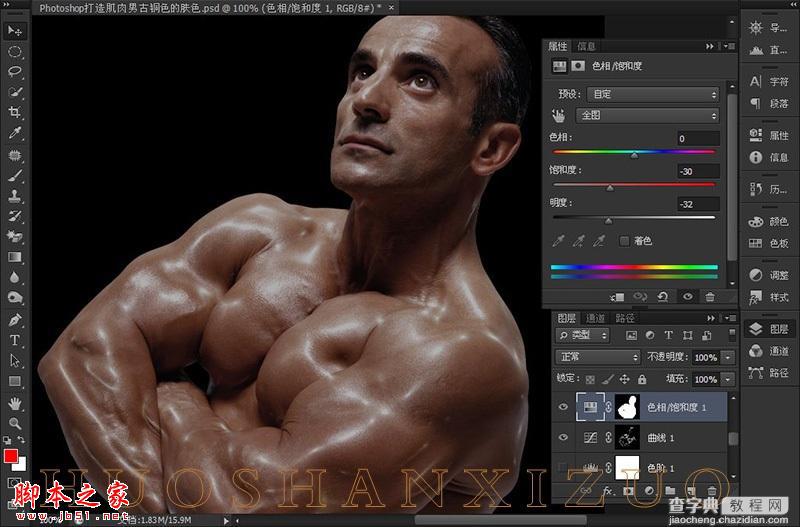Screen dimensions: 800x527
Task: Reset the adjustment to defaults
Action: pos(662,296)
